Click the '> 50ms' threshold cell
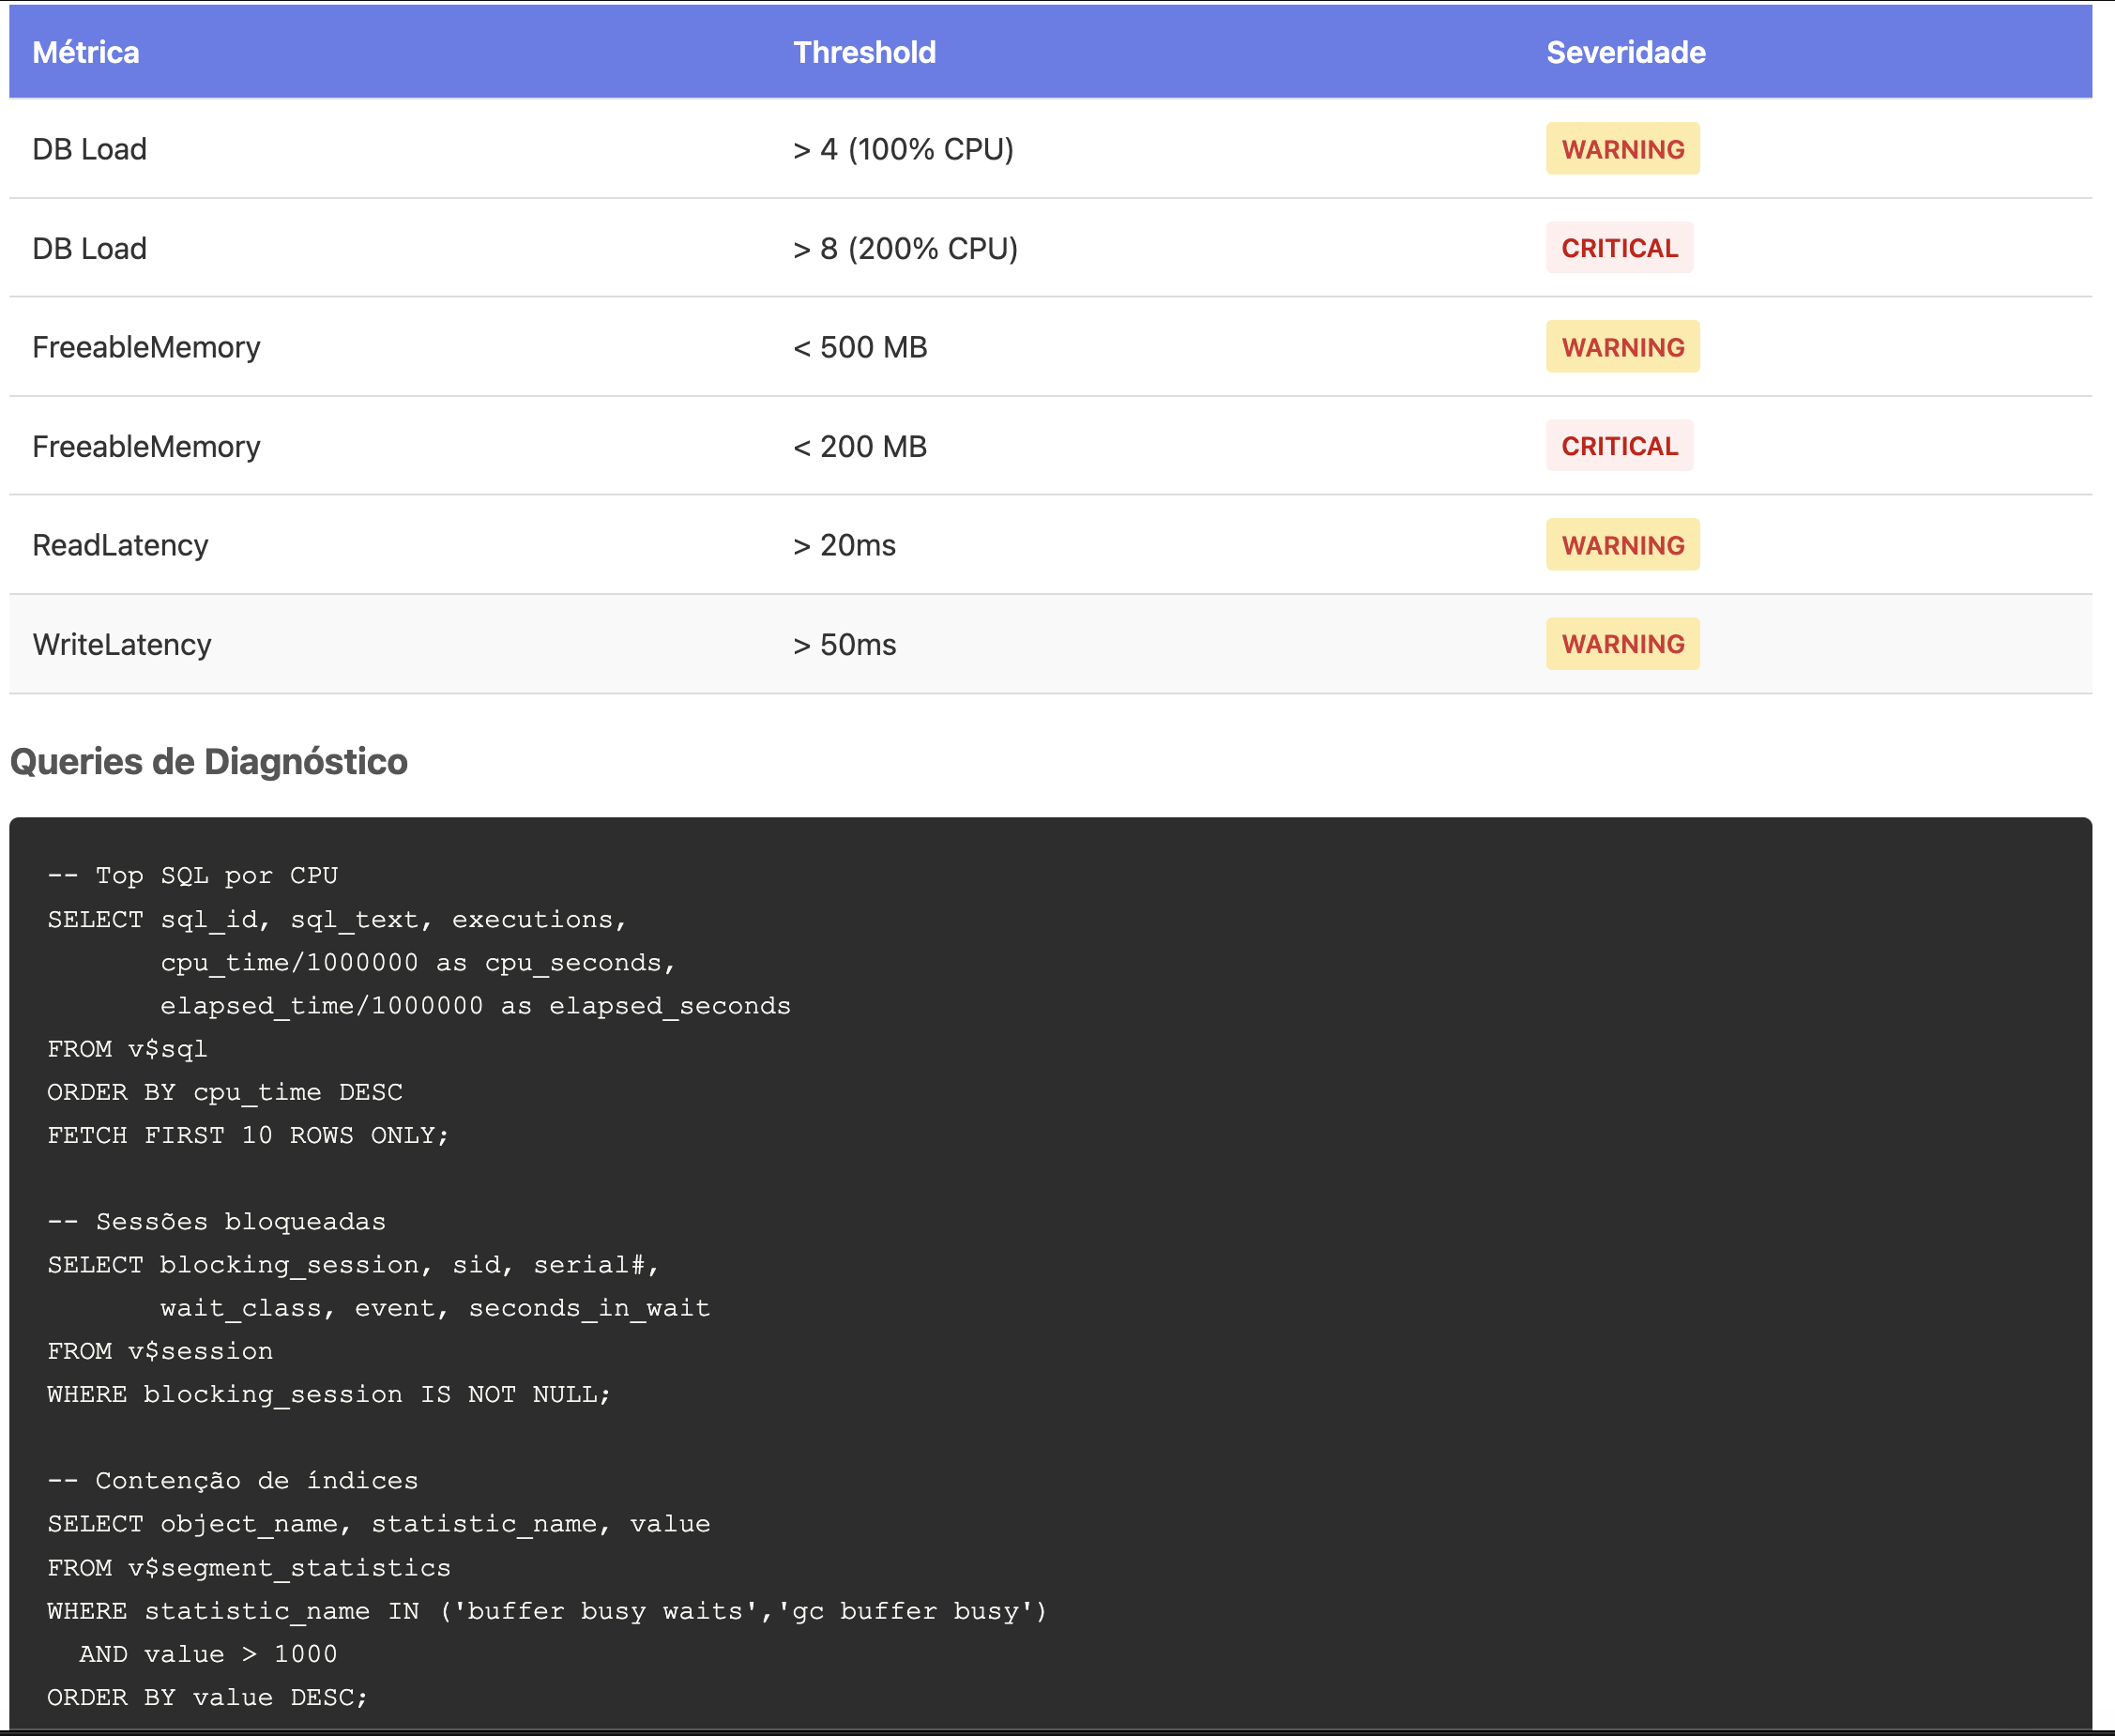 [x=844, y=644]
